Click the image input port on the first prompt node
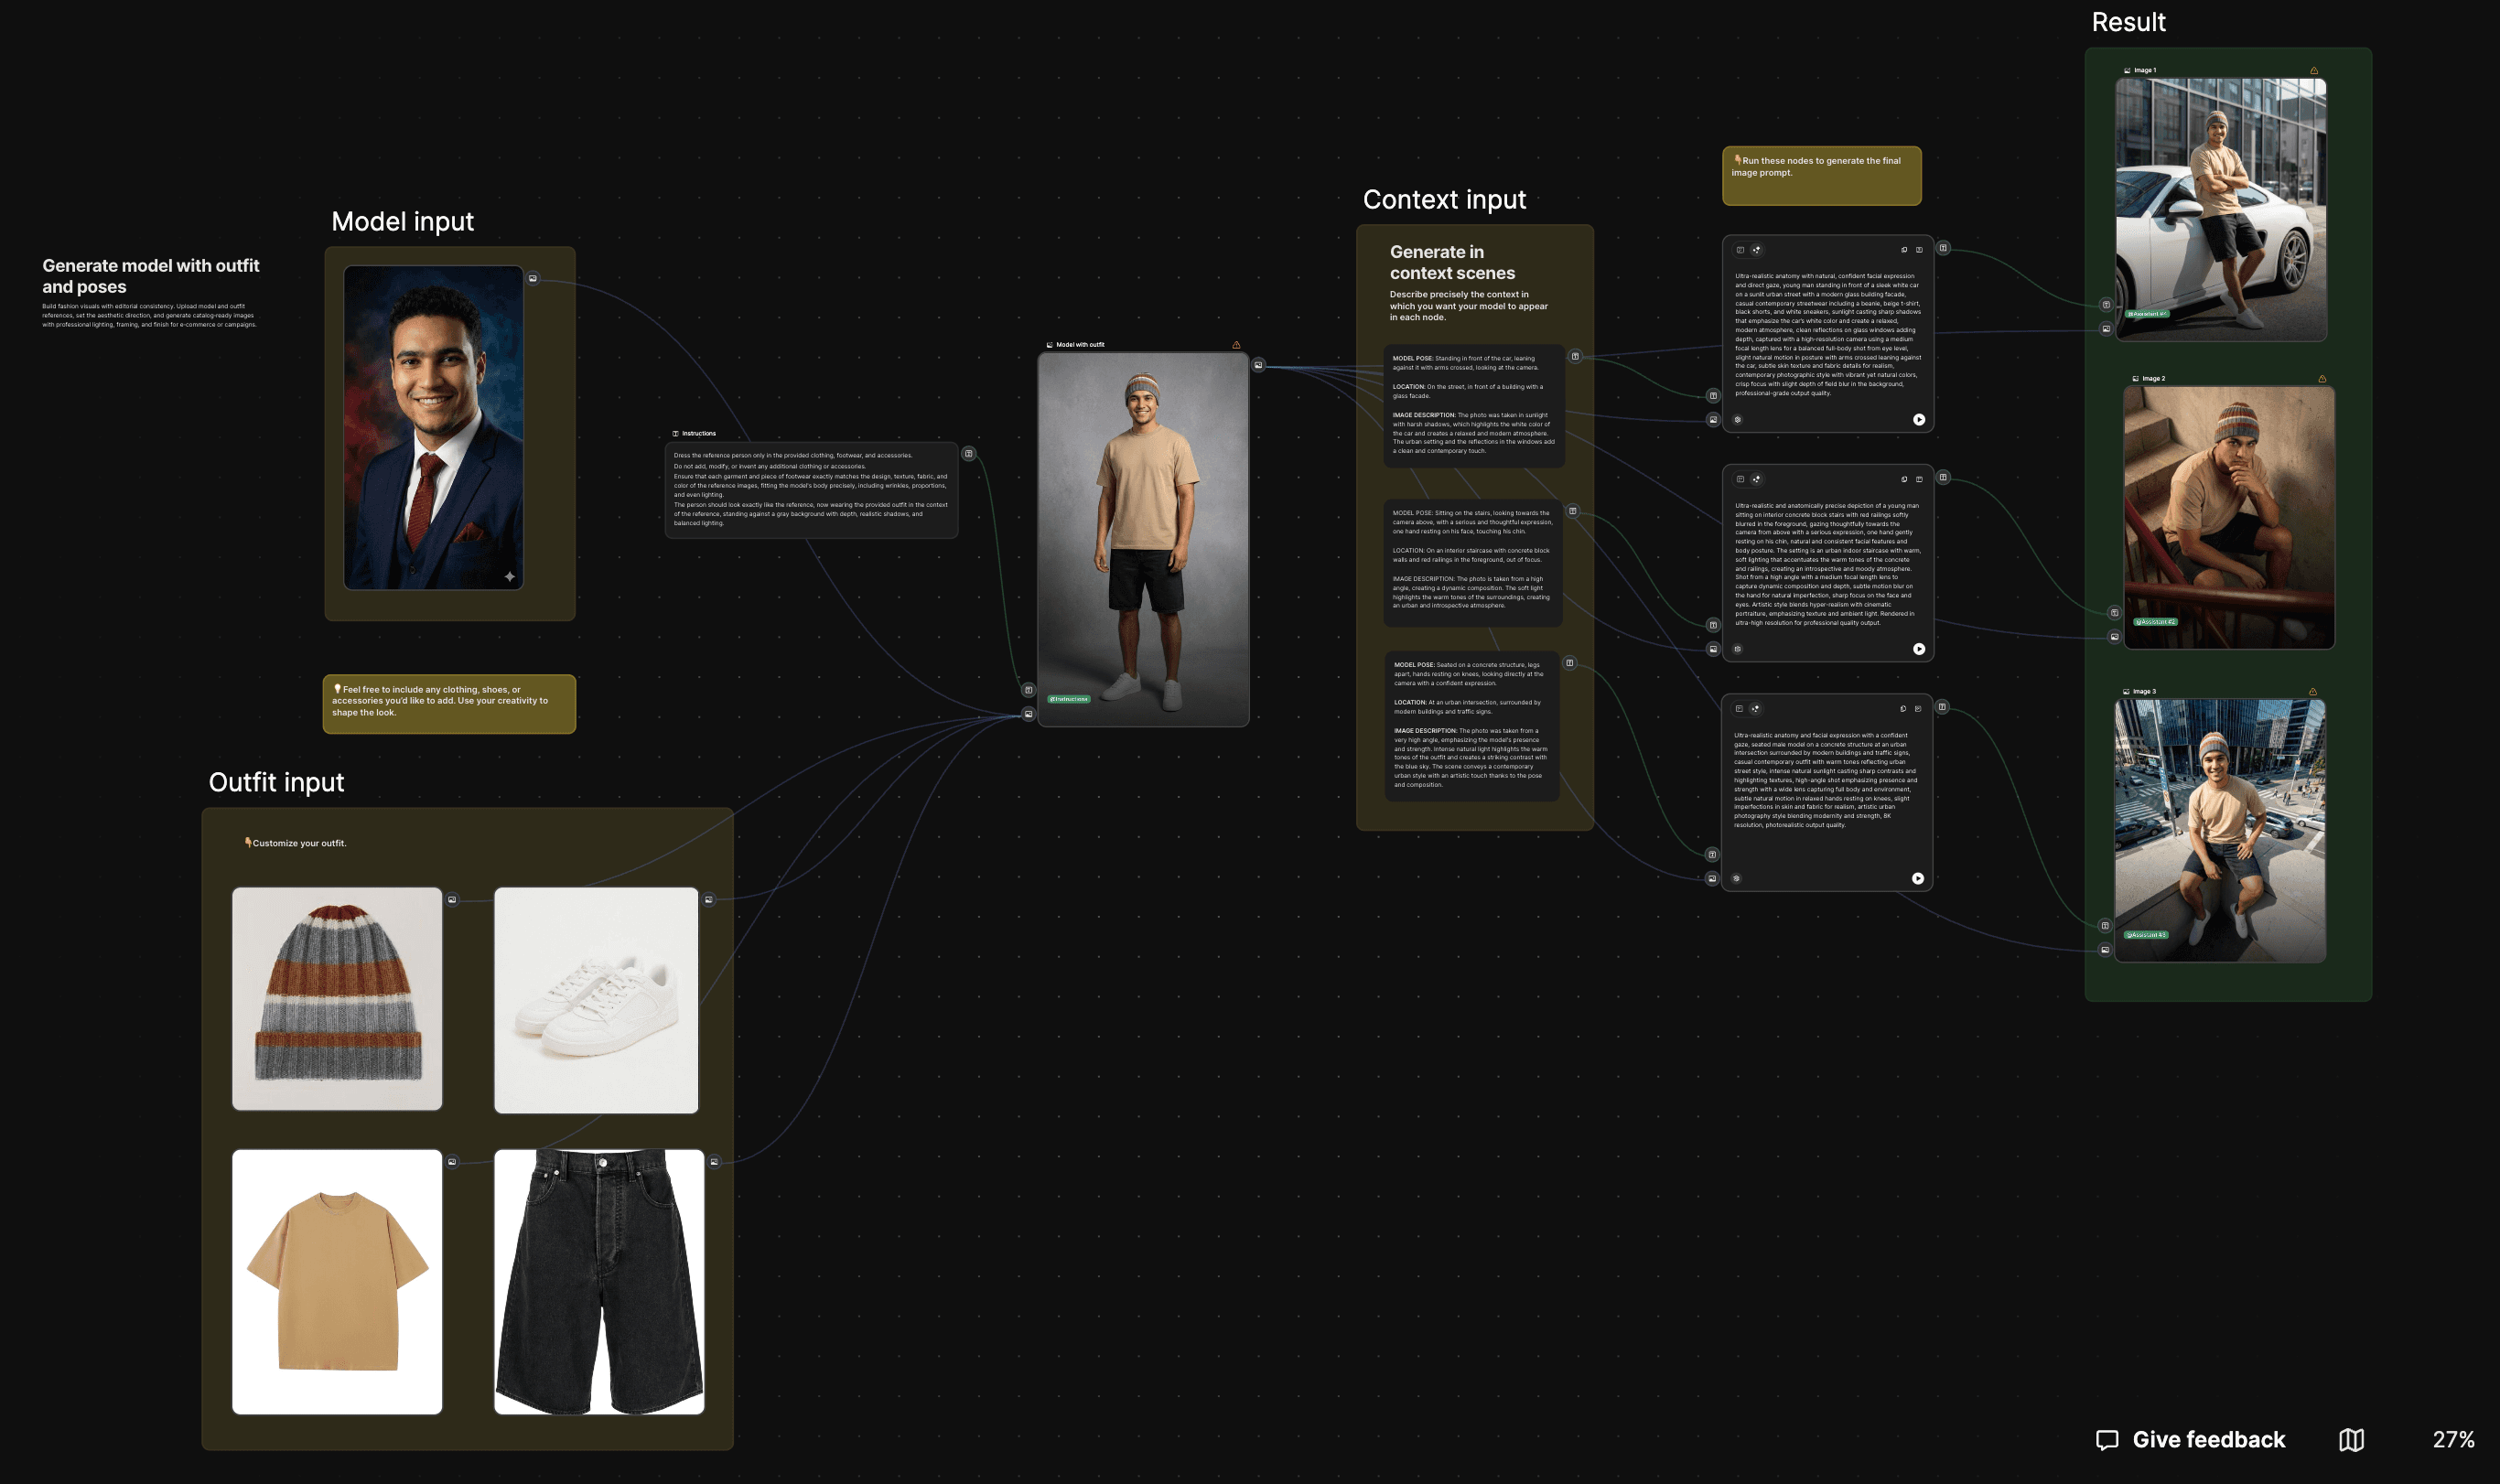This screenshot has width=2500, height=1484. click(x=1713, y=420)
